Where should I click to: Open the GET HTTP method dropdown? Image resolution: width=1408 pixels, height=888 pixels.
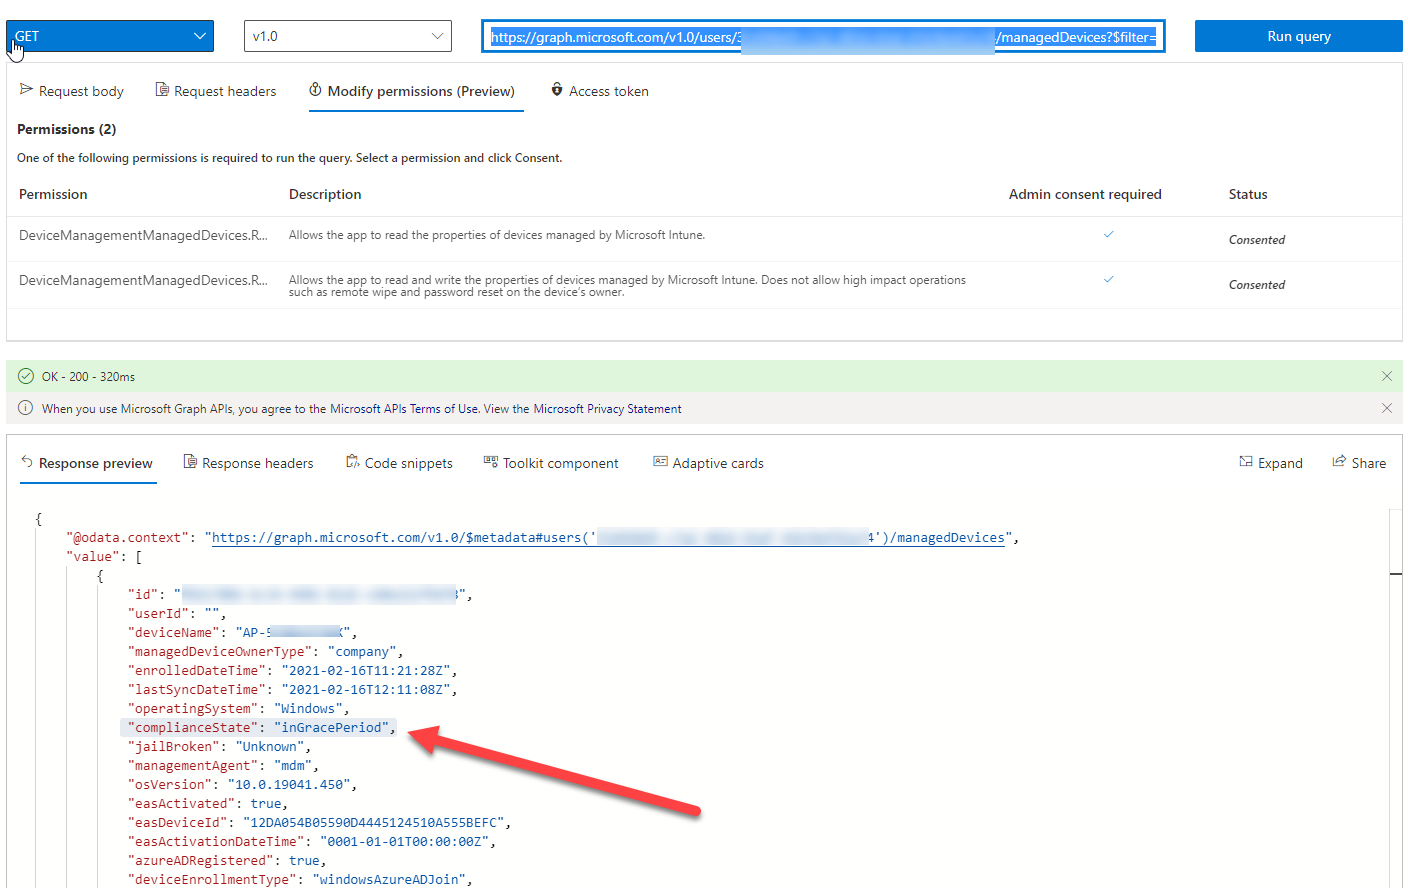(110, 36)
